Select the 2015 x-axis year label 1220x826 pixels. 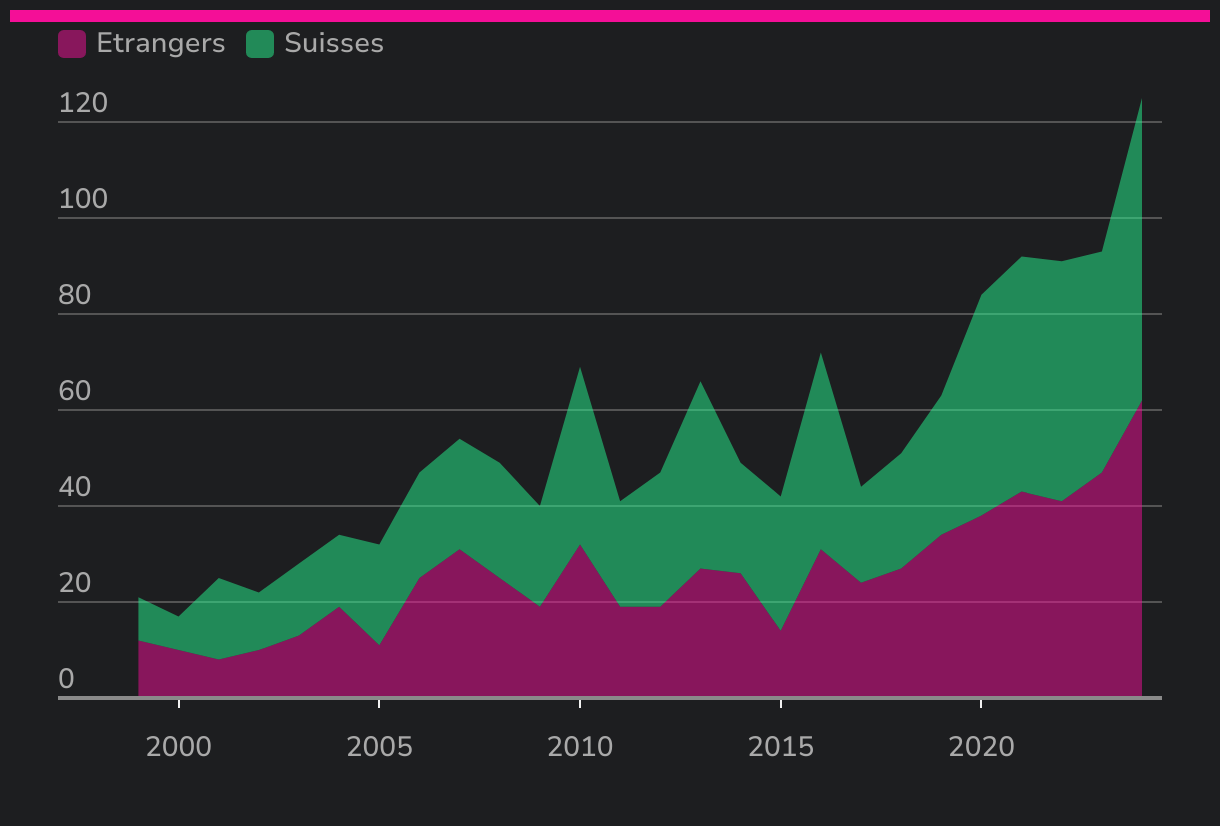click(x=781, y=747)
